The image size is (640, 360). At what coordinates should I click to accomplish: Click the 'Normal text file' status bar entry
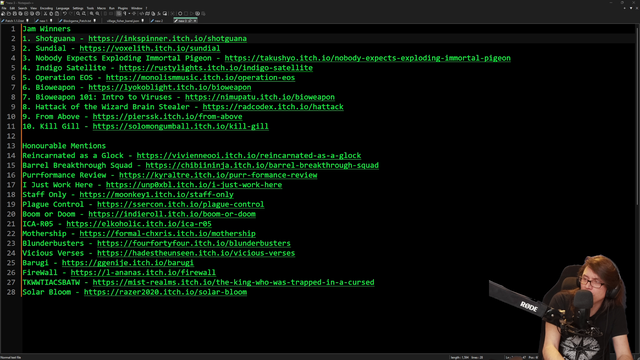click(x=11, y=358)
